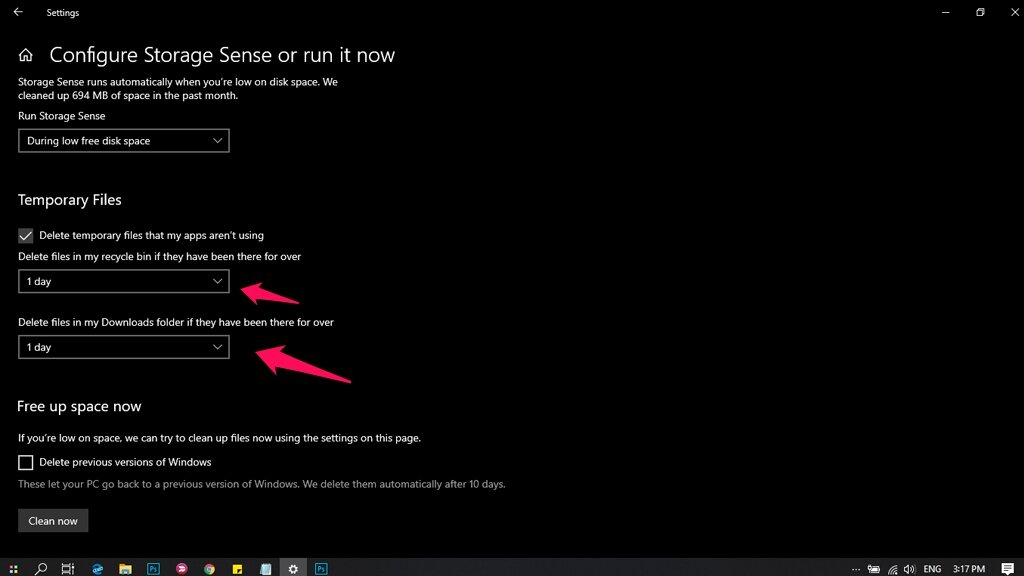Click the Free up space now heading
The image size is (1024, 576).
[x=79, y=406]
